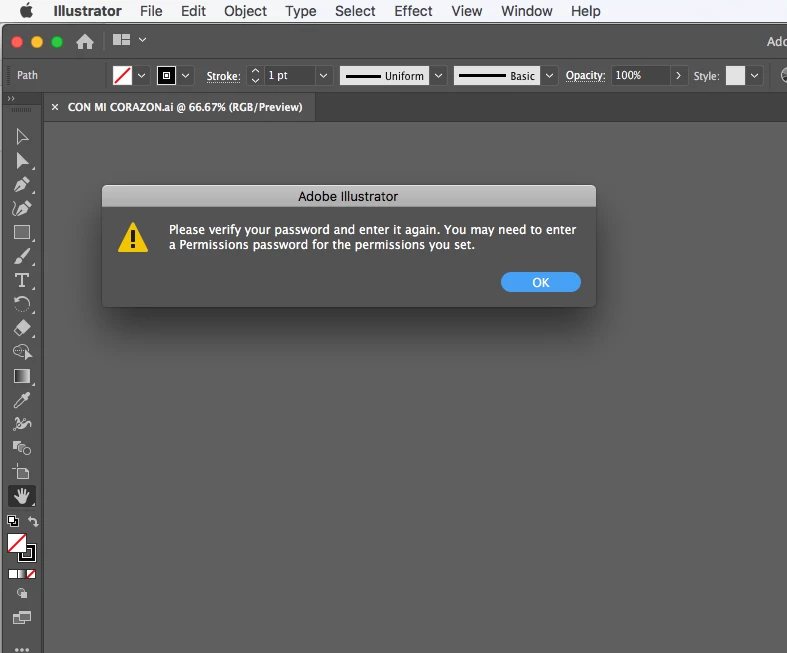Click the Stroke swatch in control bar

(166, 76)
